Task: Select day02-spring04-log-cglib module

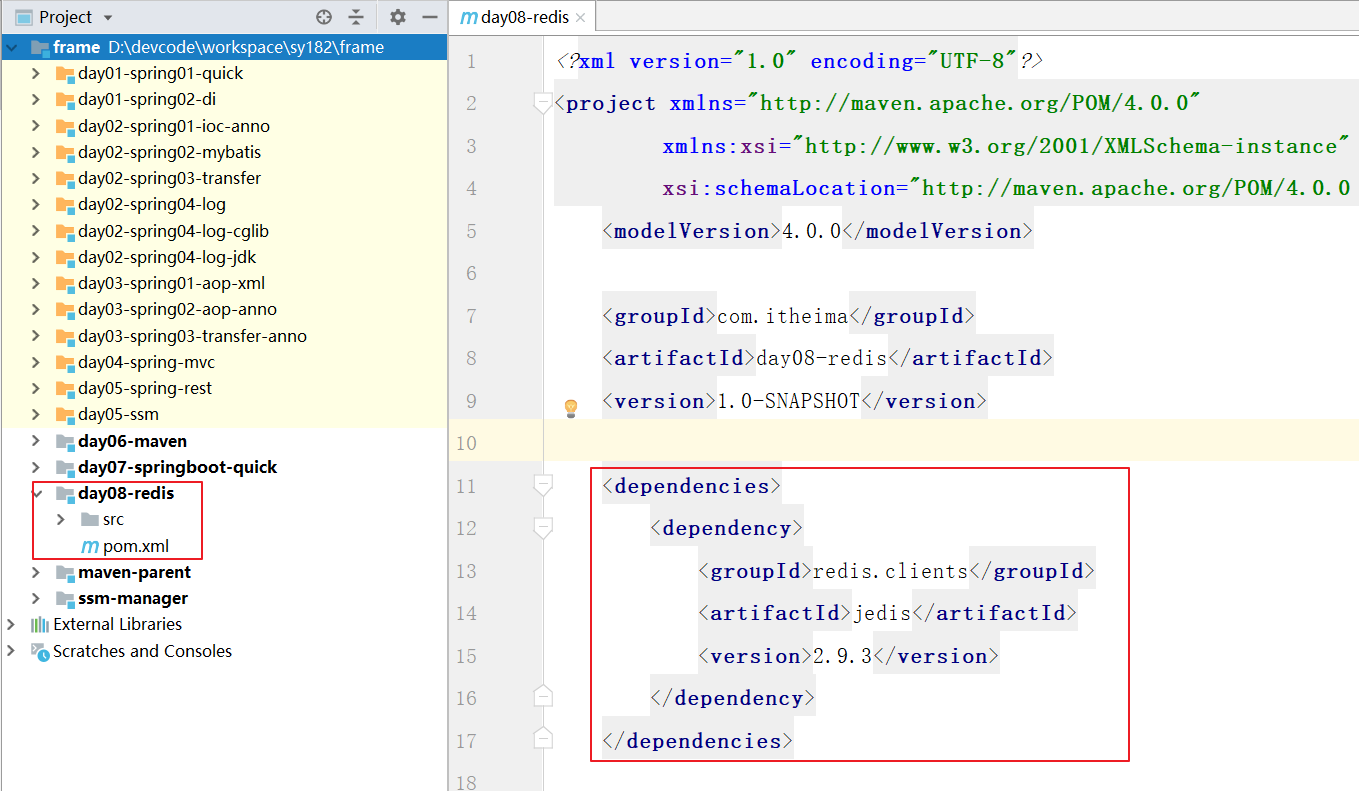Action: point(174,231)
